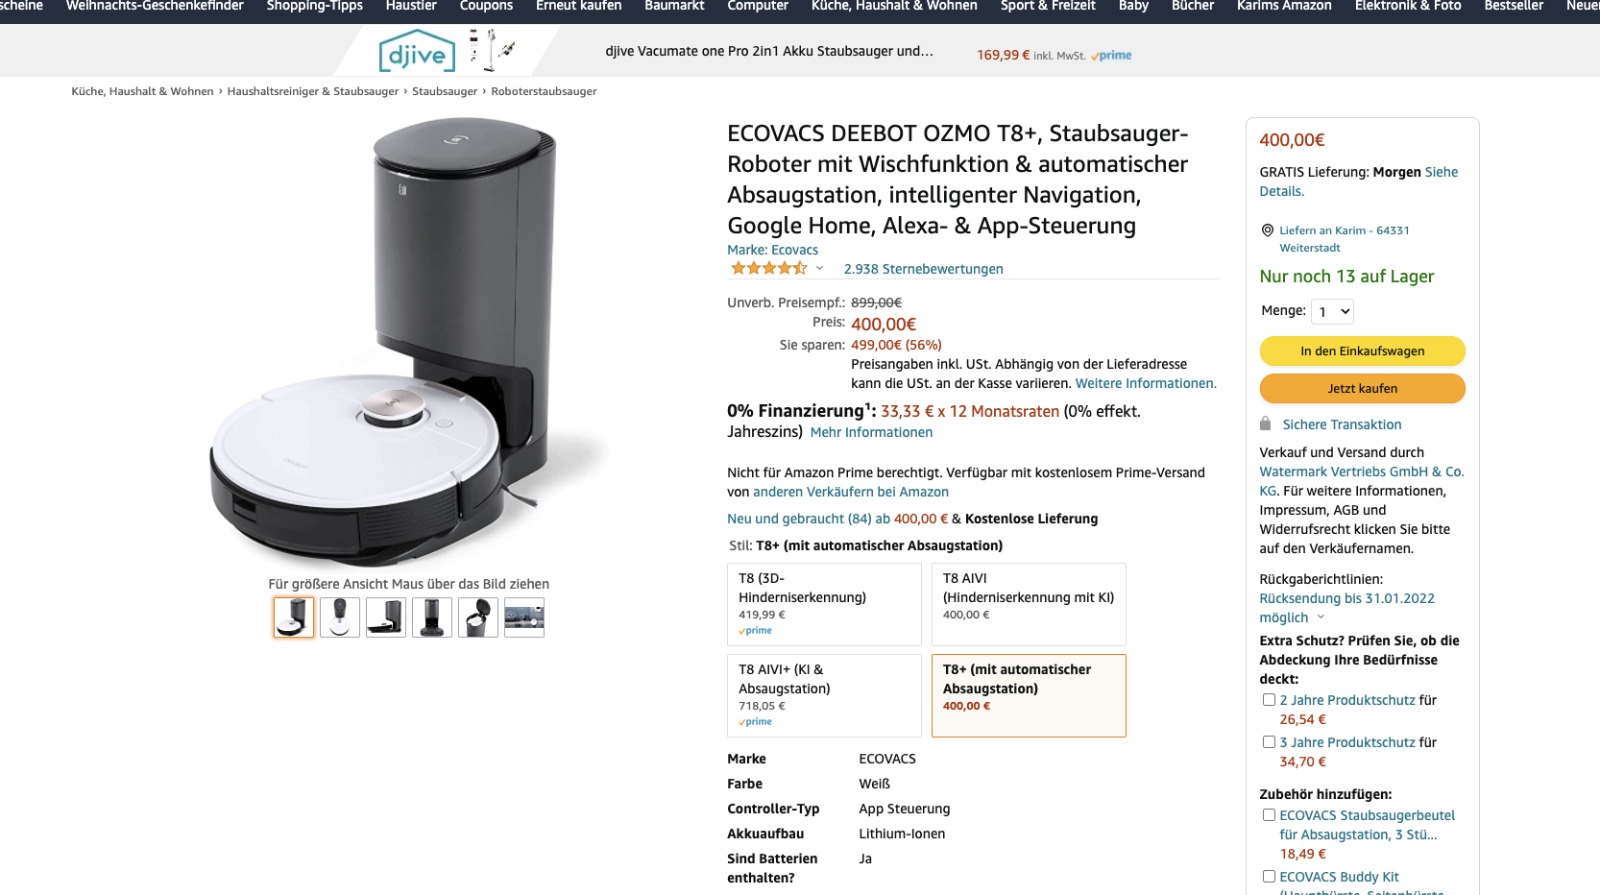The image size is (1600, 895).
Task: Open the Menge quantity dropdown
Action: (x=1332, y=312)
